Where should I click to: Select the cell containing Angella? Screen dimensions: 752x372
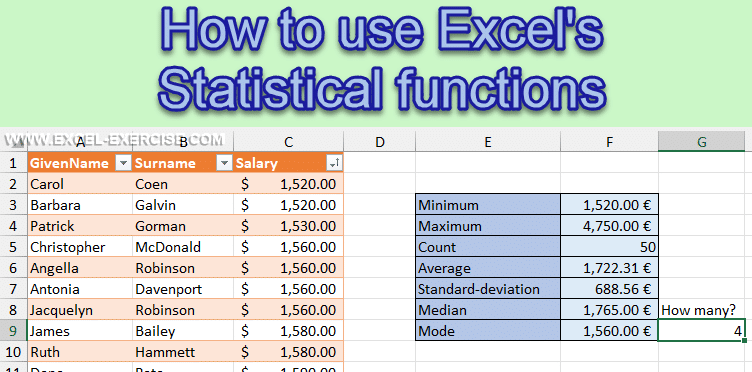80,268
